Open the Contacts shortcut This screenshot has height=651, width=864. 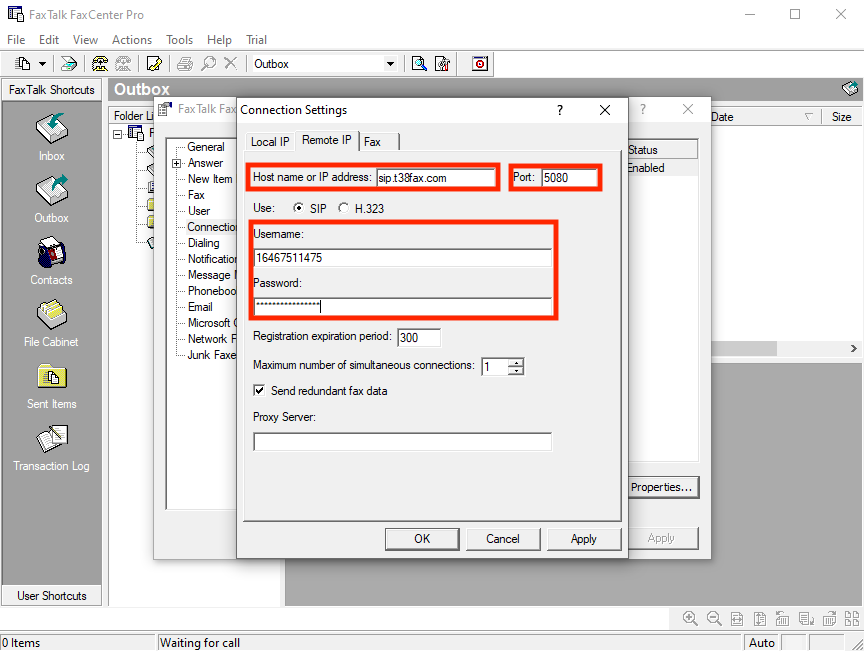[x=51, y=261]
